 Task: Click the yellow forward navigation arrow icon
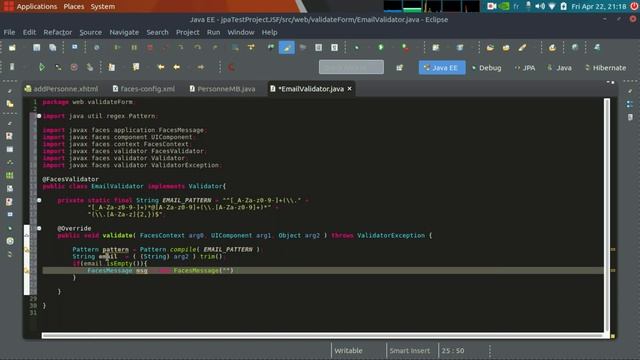200,67
